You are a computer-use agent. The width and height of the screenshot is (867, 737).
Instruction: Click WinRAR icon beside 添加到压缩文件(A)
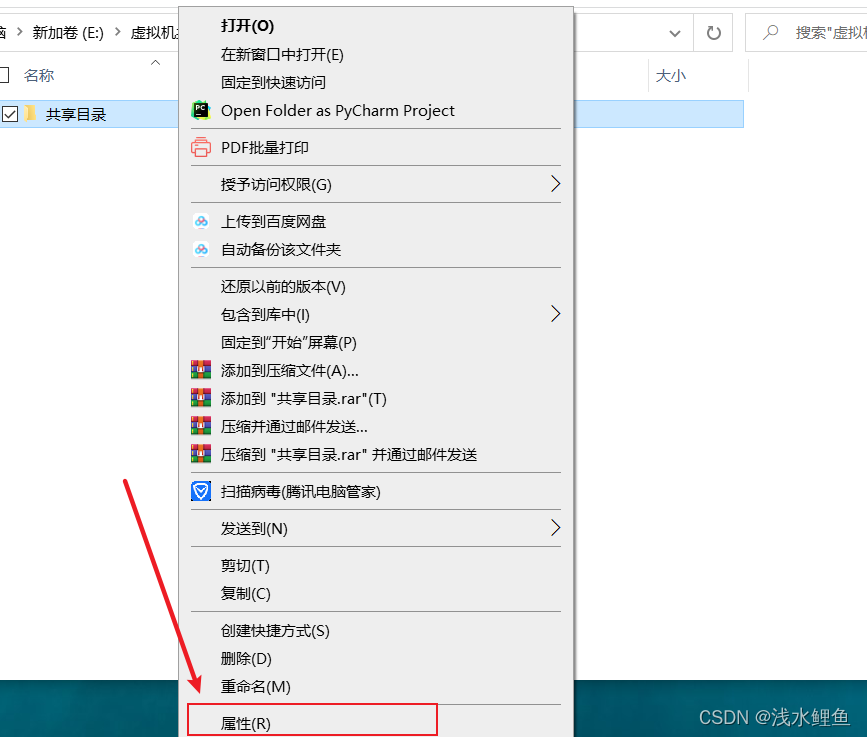(201, 370)
